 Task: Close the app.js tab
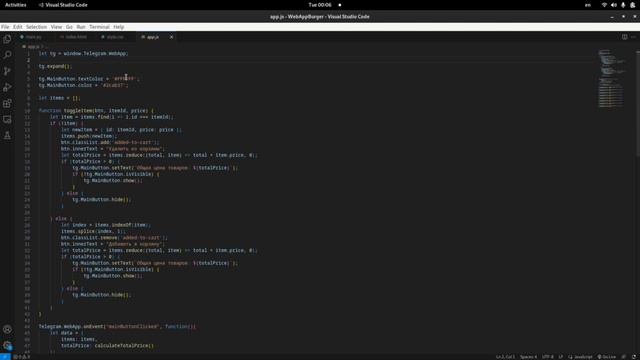(171, 37)
